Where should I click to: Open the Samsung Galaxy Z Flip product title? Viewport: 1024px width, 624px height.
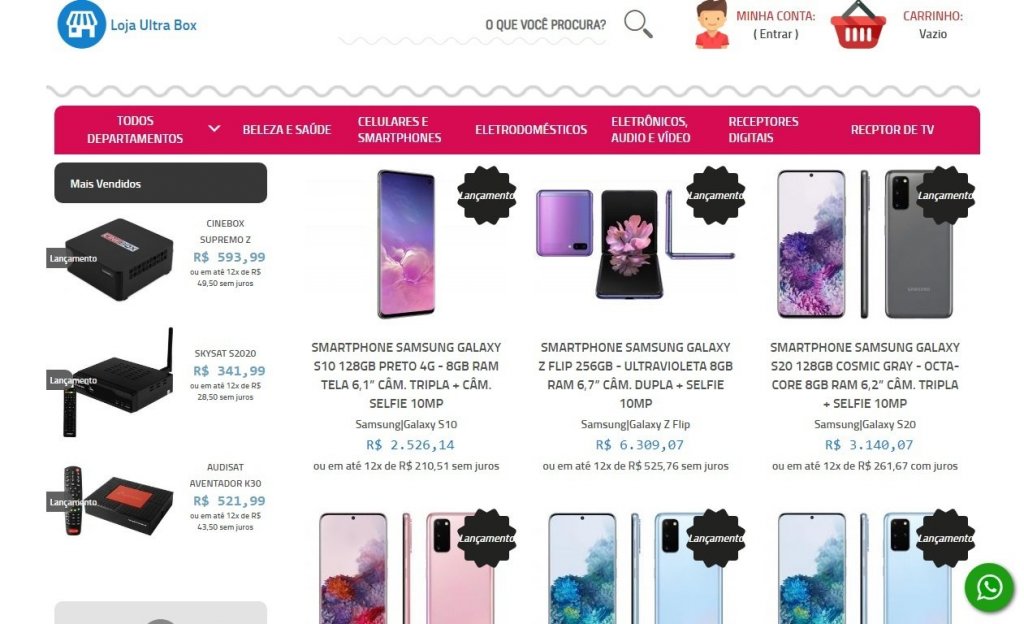pyautogui.click(x=635, y=375)
